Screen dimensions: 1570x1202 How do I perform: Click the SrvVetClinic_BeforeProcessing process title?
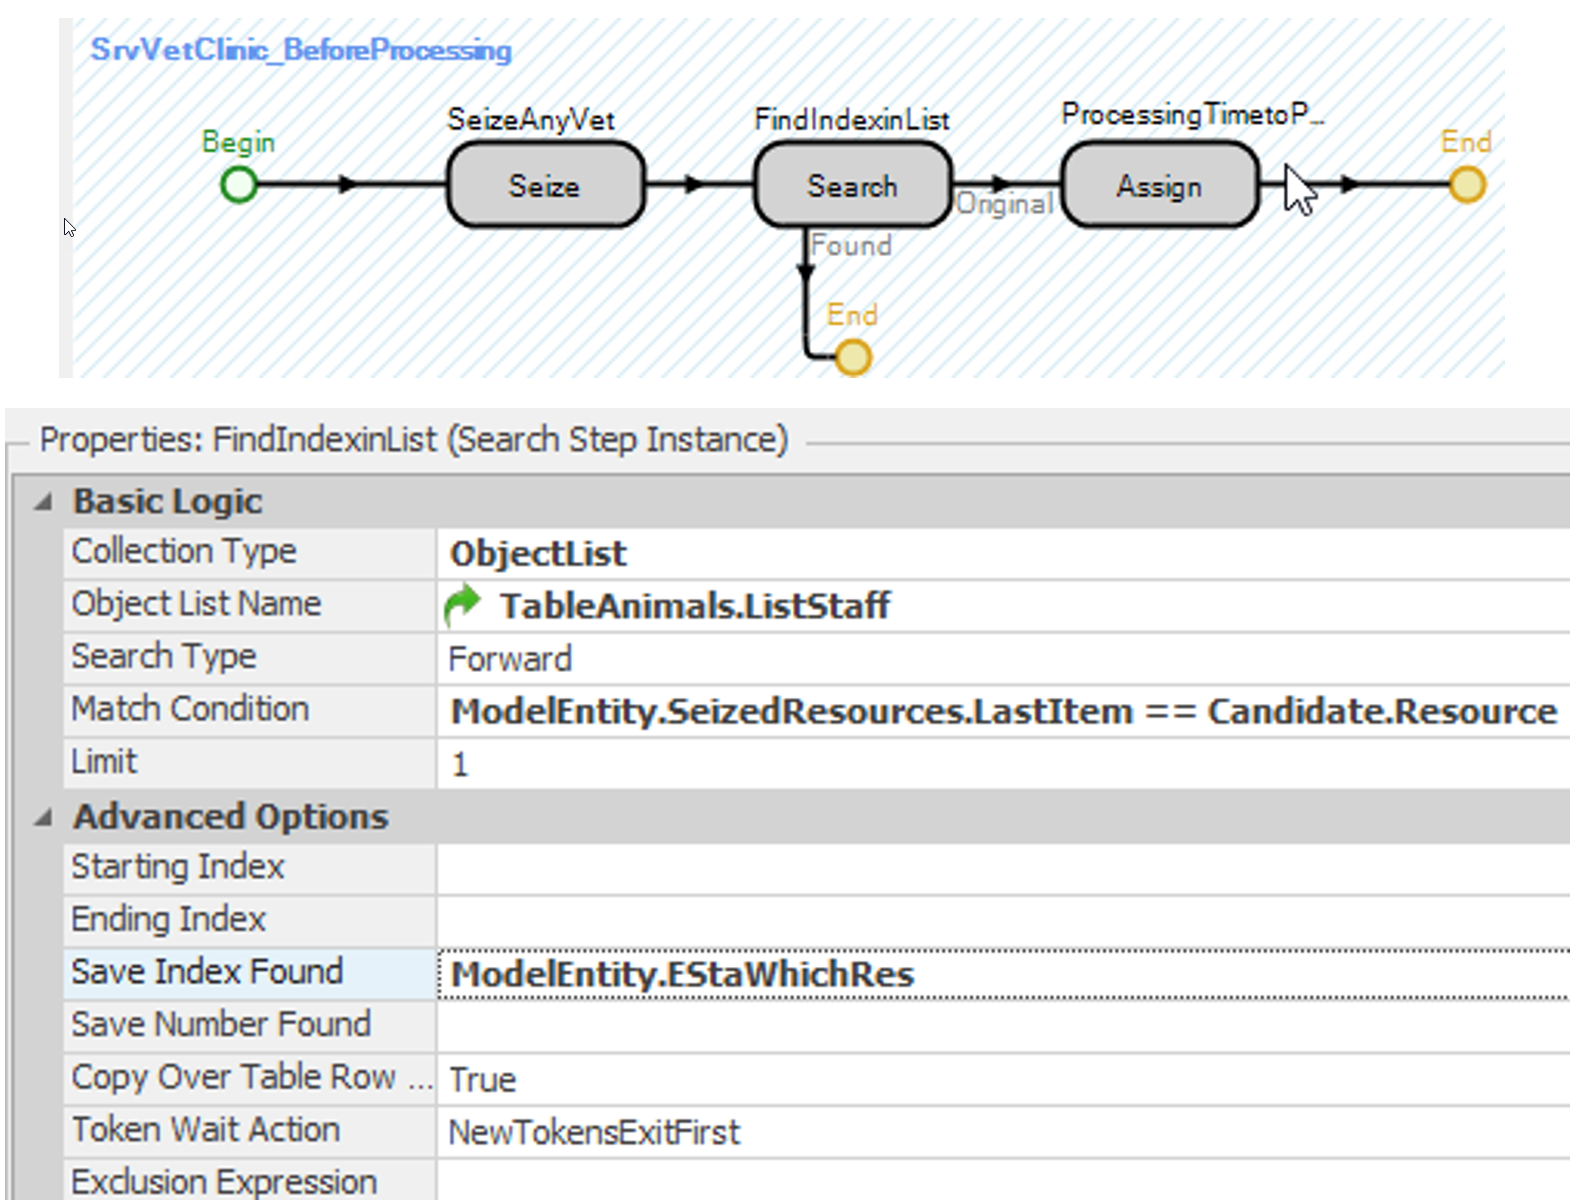[301, 49]
